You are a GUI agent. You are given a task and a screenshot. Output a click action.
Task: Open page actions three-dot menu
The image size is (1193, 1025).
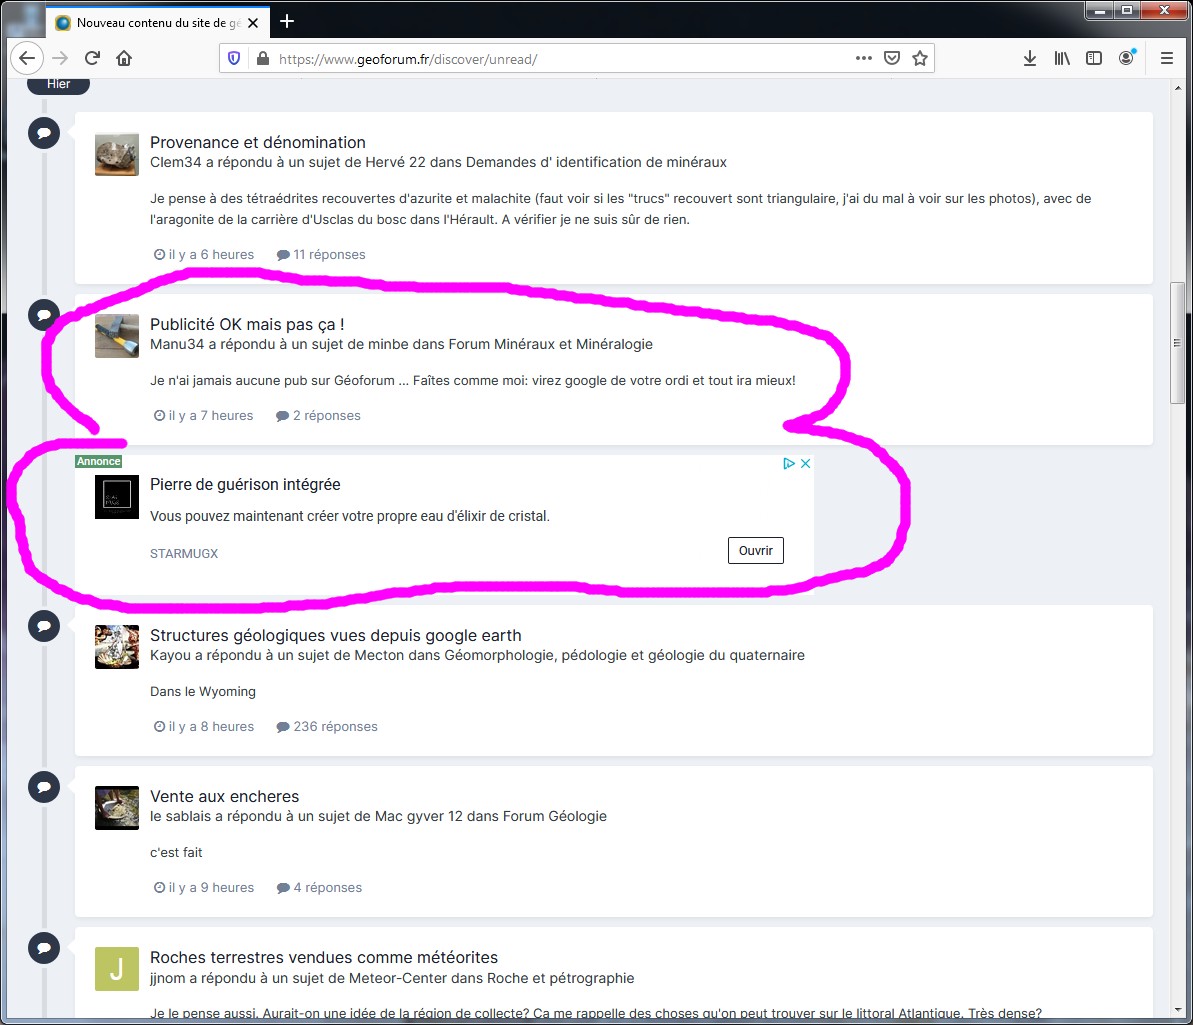tap(864, 58)
